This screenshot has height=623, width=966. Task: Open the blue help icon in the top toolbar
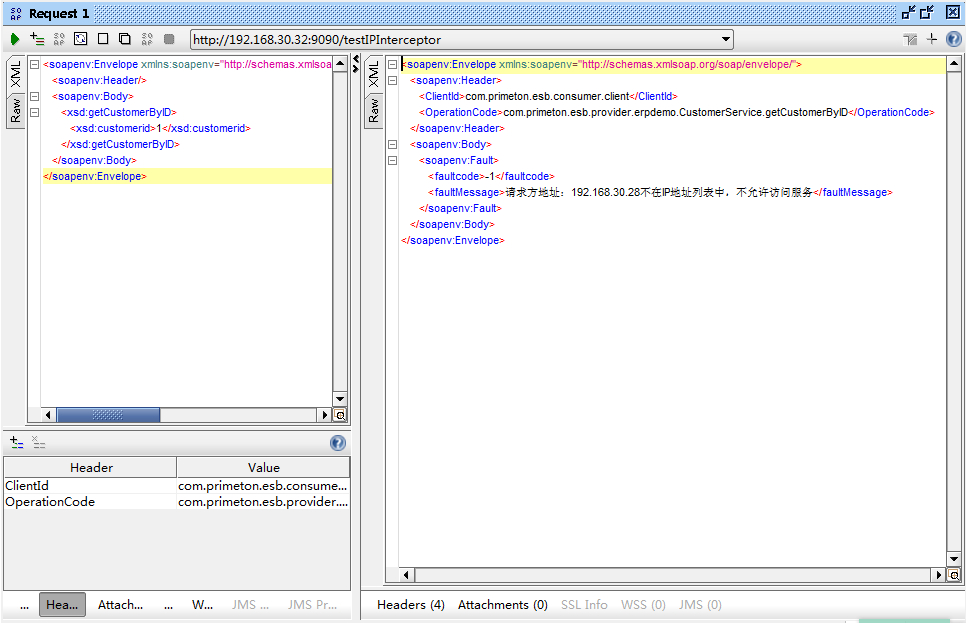point(953,39)
